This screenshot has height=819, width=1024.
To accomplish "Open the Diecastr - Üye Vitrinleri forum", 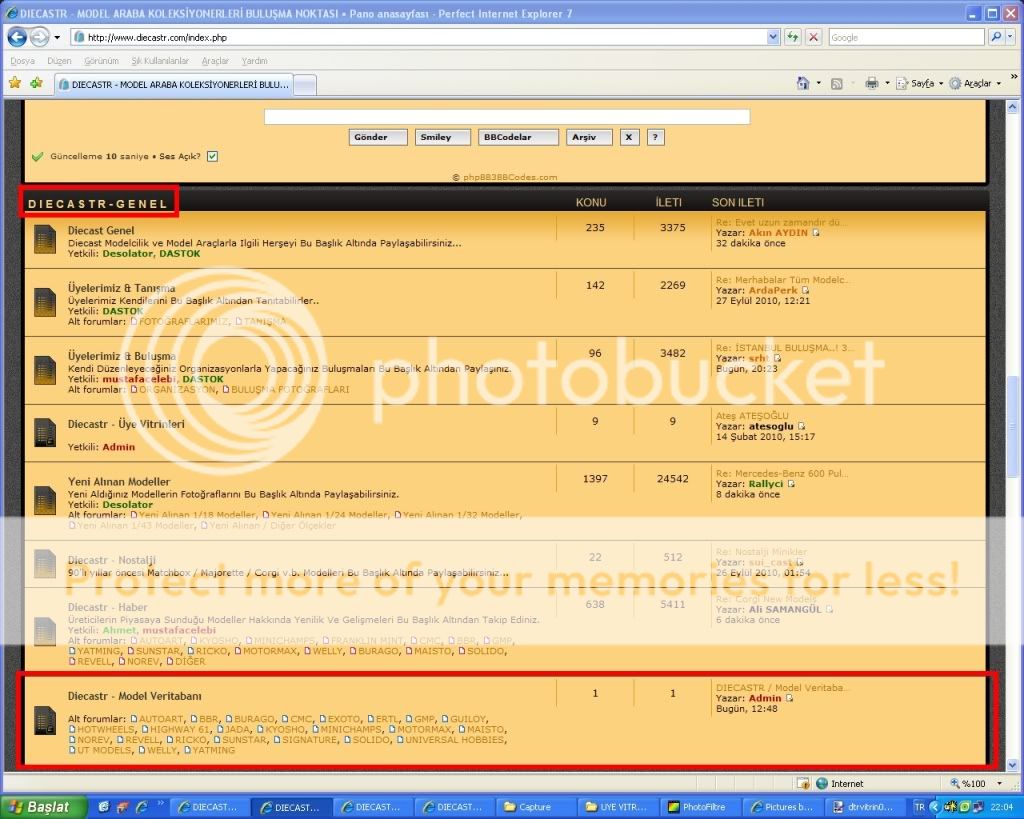I will [x=126, y=424].
